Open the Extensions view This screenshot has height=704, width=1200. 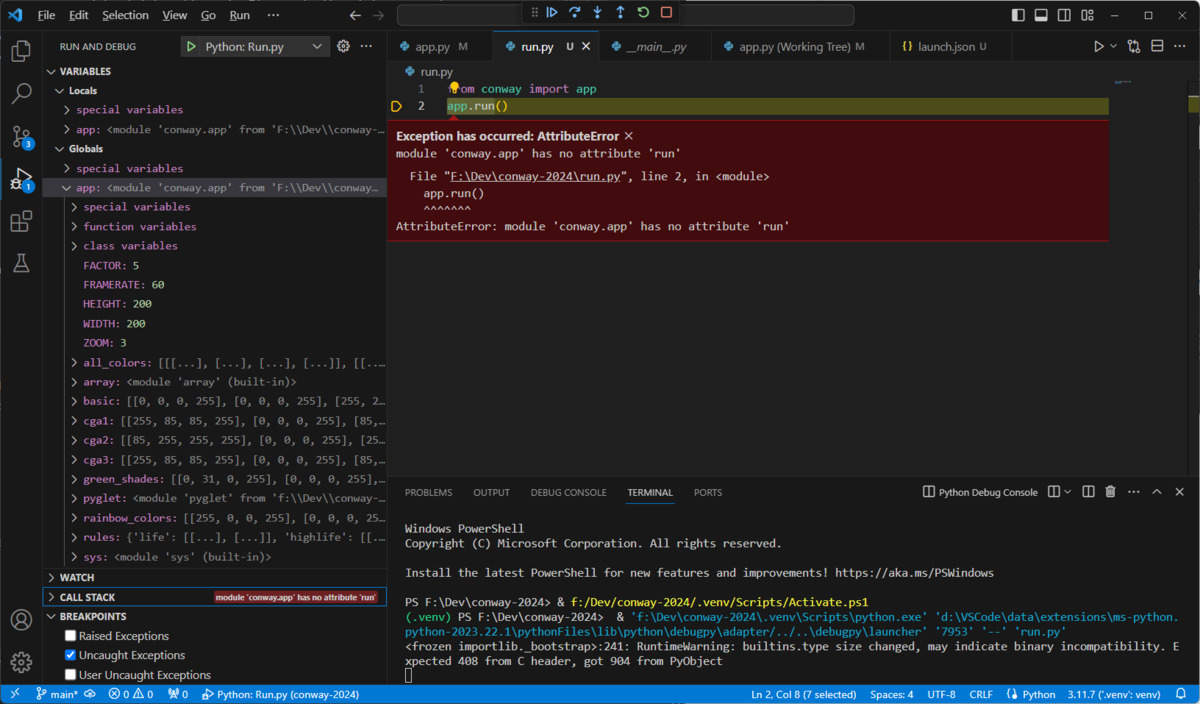(x=21, y=222)
